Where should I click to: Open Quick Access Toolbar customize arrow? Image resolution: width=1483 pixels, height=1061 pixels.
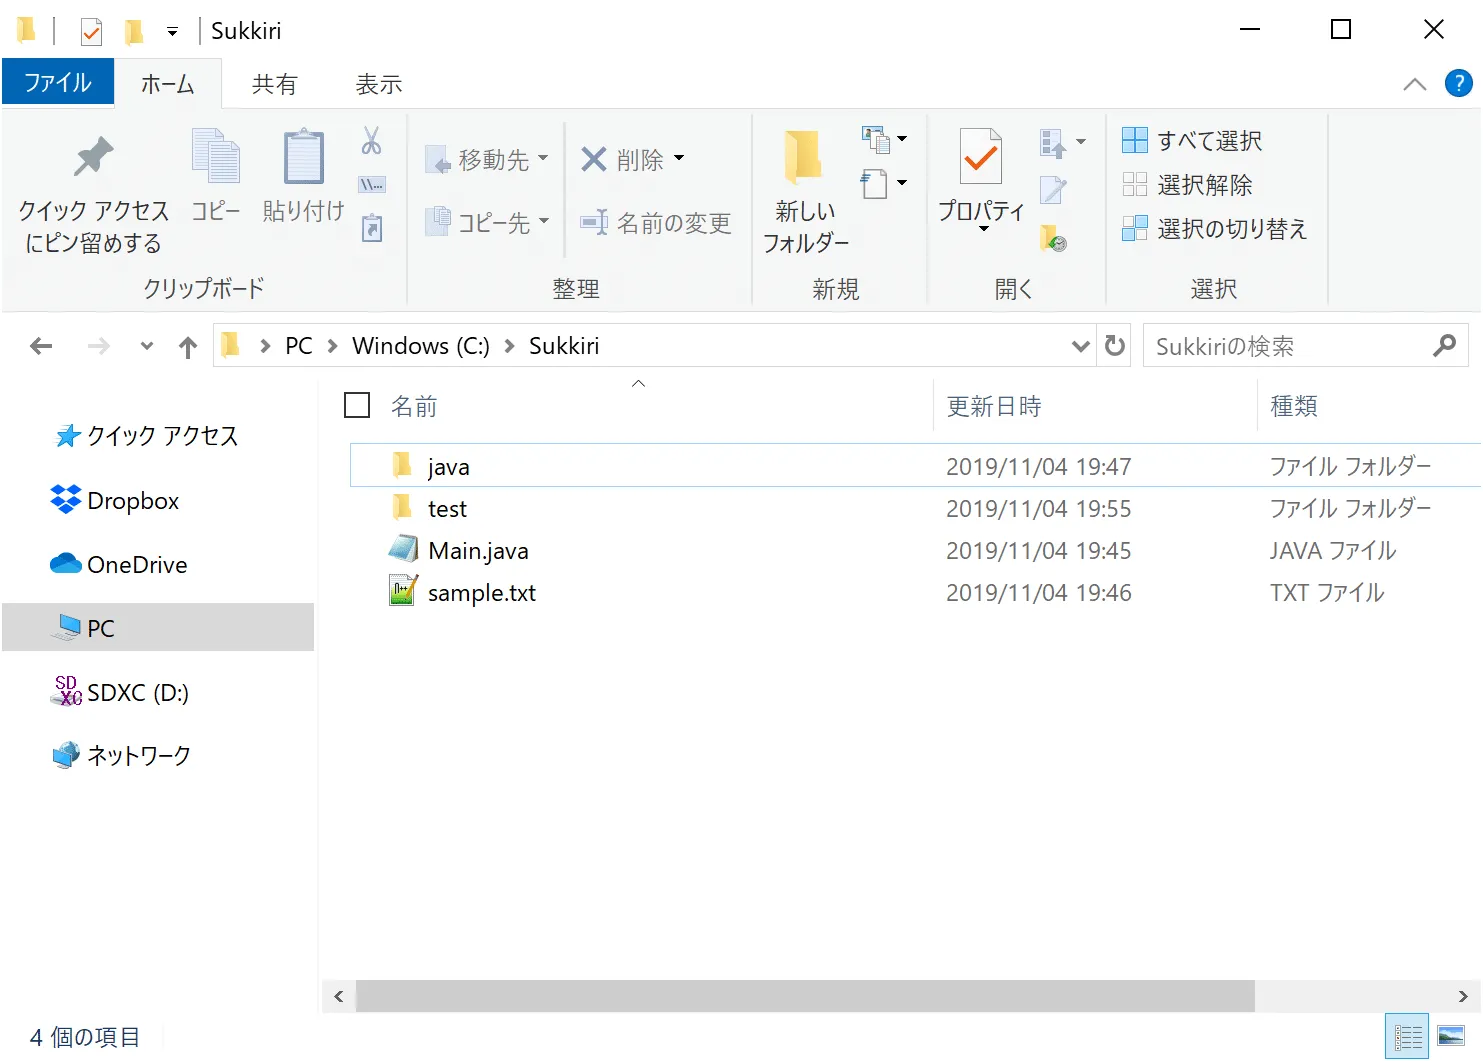[x=172, y=32]
